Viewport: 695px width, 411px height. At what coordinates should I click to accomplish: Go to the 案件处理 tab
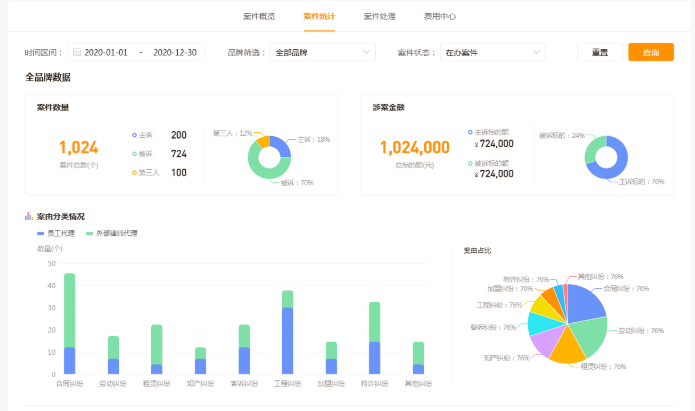click(x=380, y=17)
